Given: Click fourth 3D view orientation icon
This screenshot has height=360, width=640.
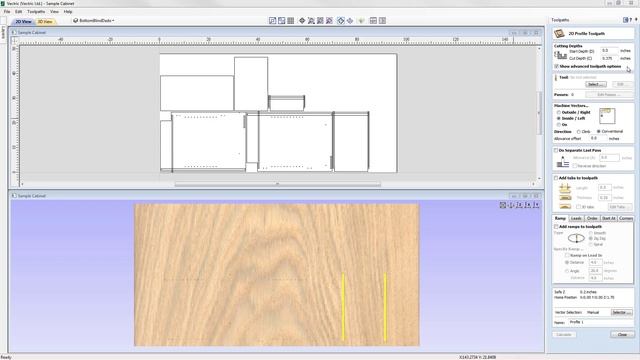Looking at the screenshot, I should tap(528, 205).
